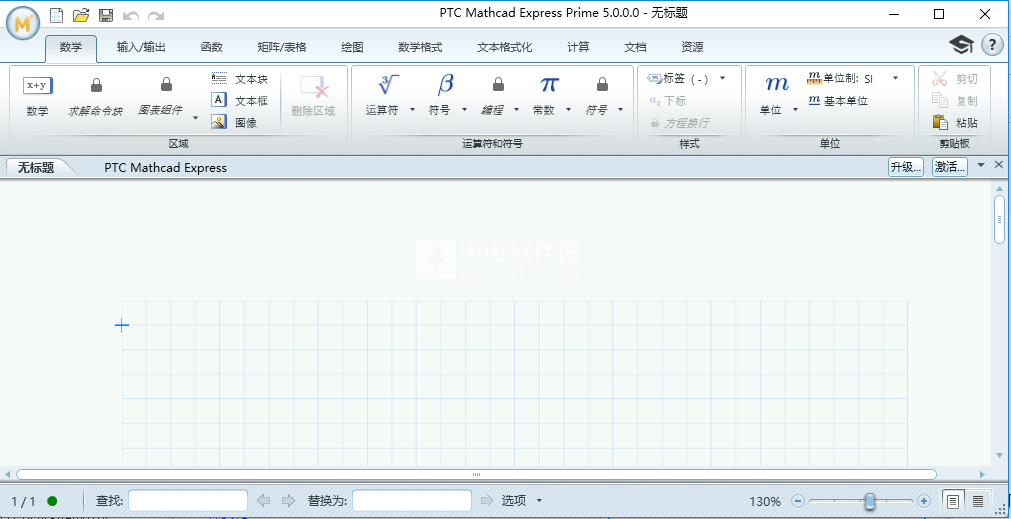Click the zoom slider handle

[x=870, y=500]
